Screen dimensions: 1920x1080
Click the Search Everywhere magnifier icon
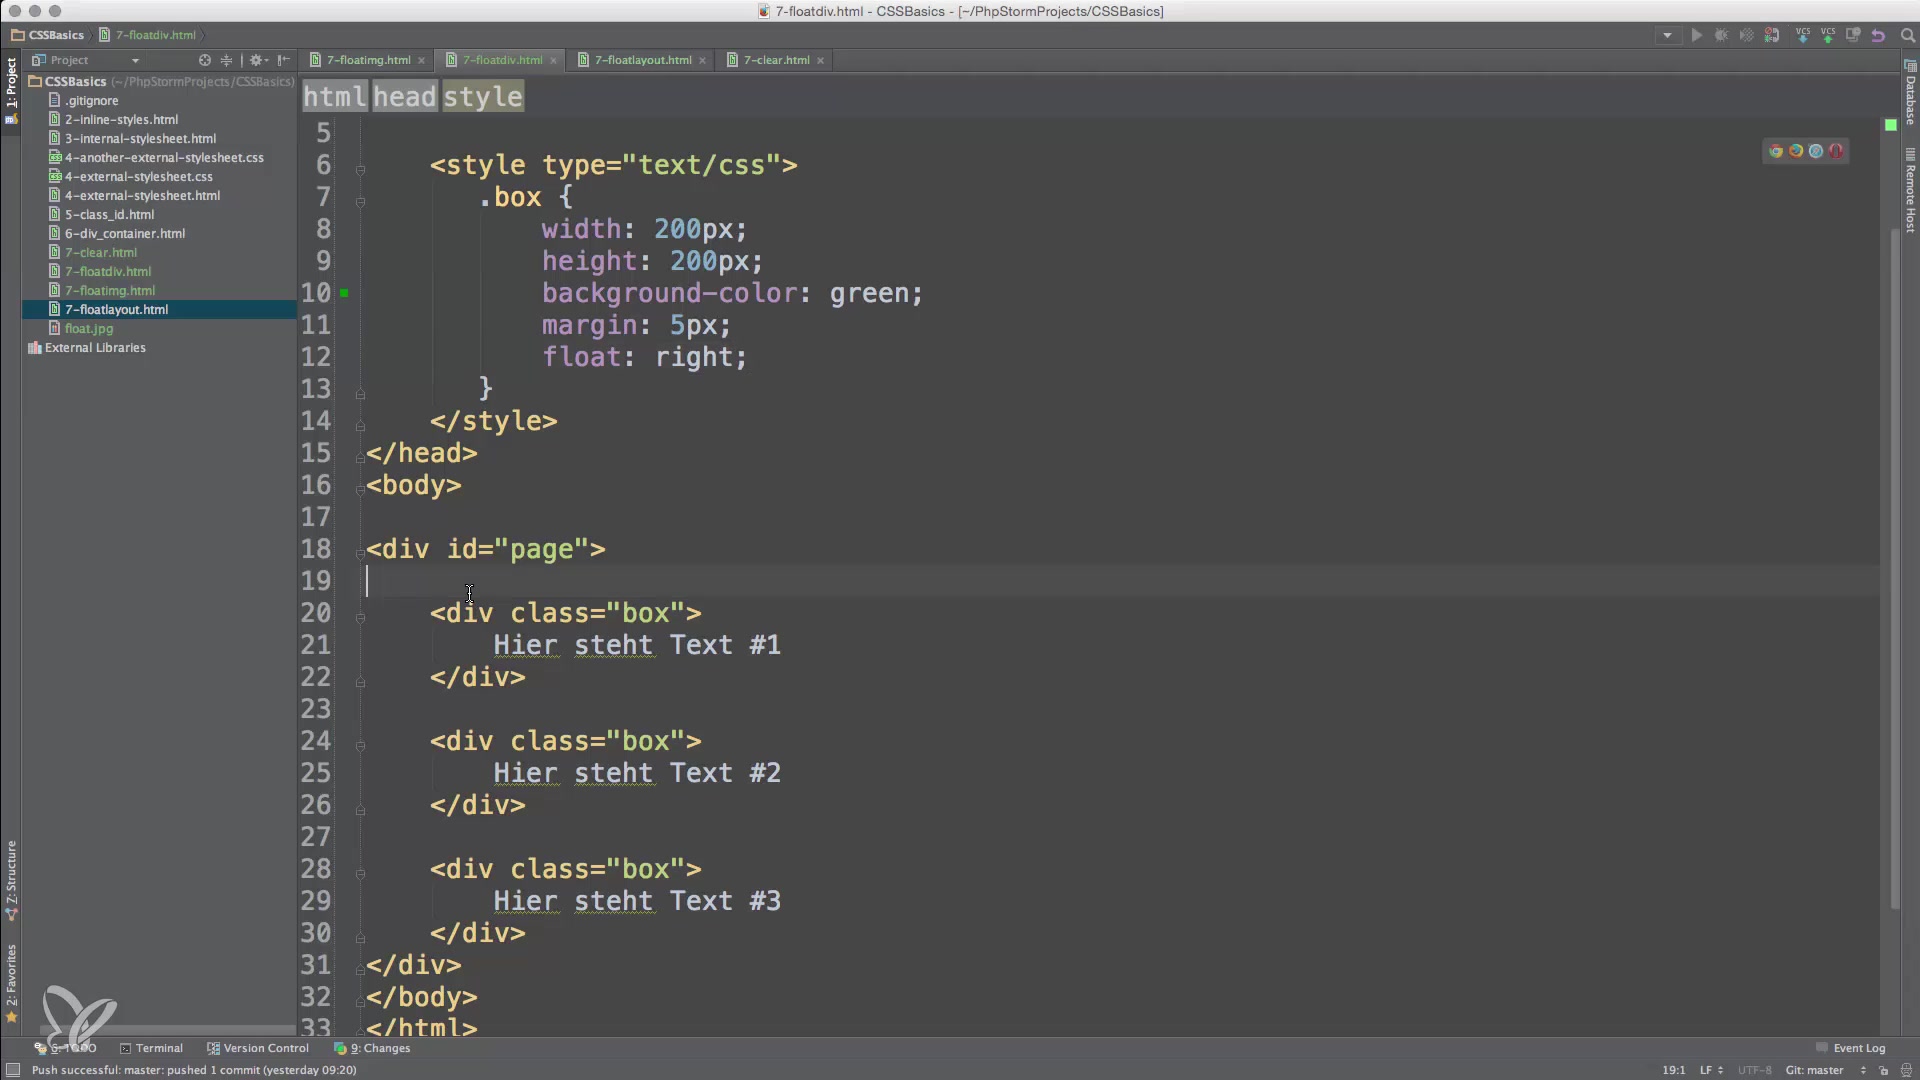pos(1907,35)
